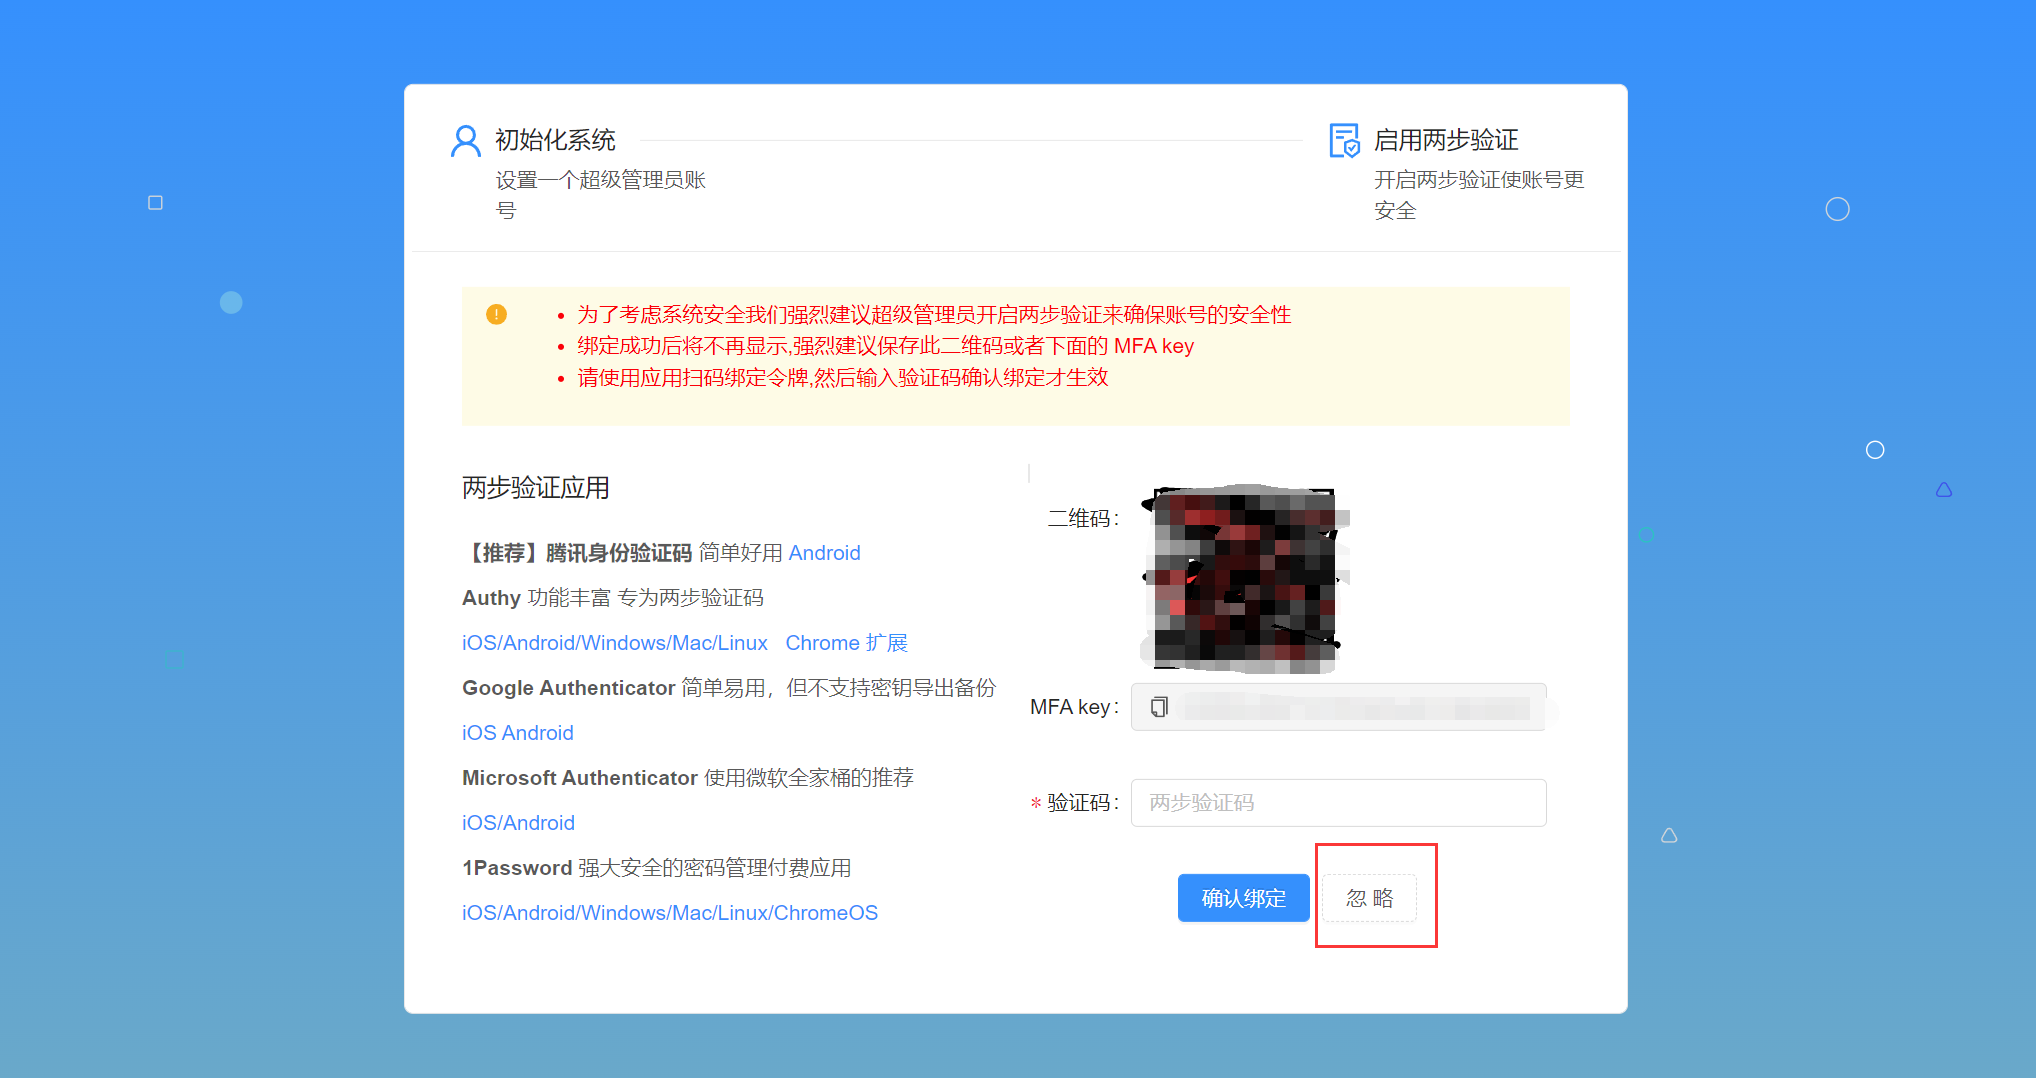
Task: Open the Chrome 扩展 link for Authy
Action: click(x=846, y=643)
